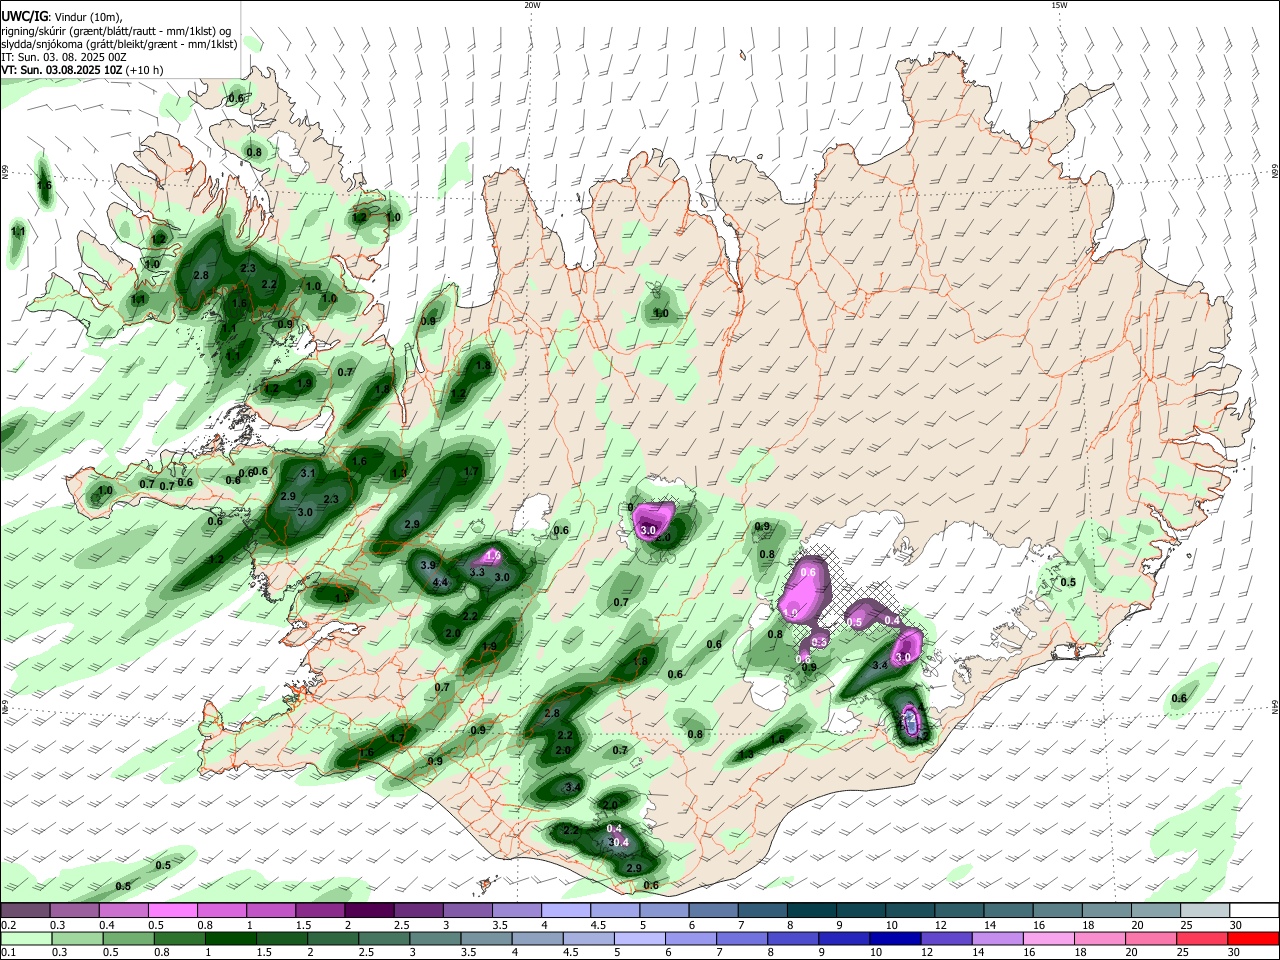Click the white 30 swatch in the top legend row
The image size is (1280, 960).
pos(1254,910)
